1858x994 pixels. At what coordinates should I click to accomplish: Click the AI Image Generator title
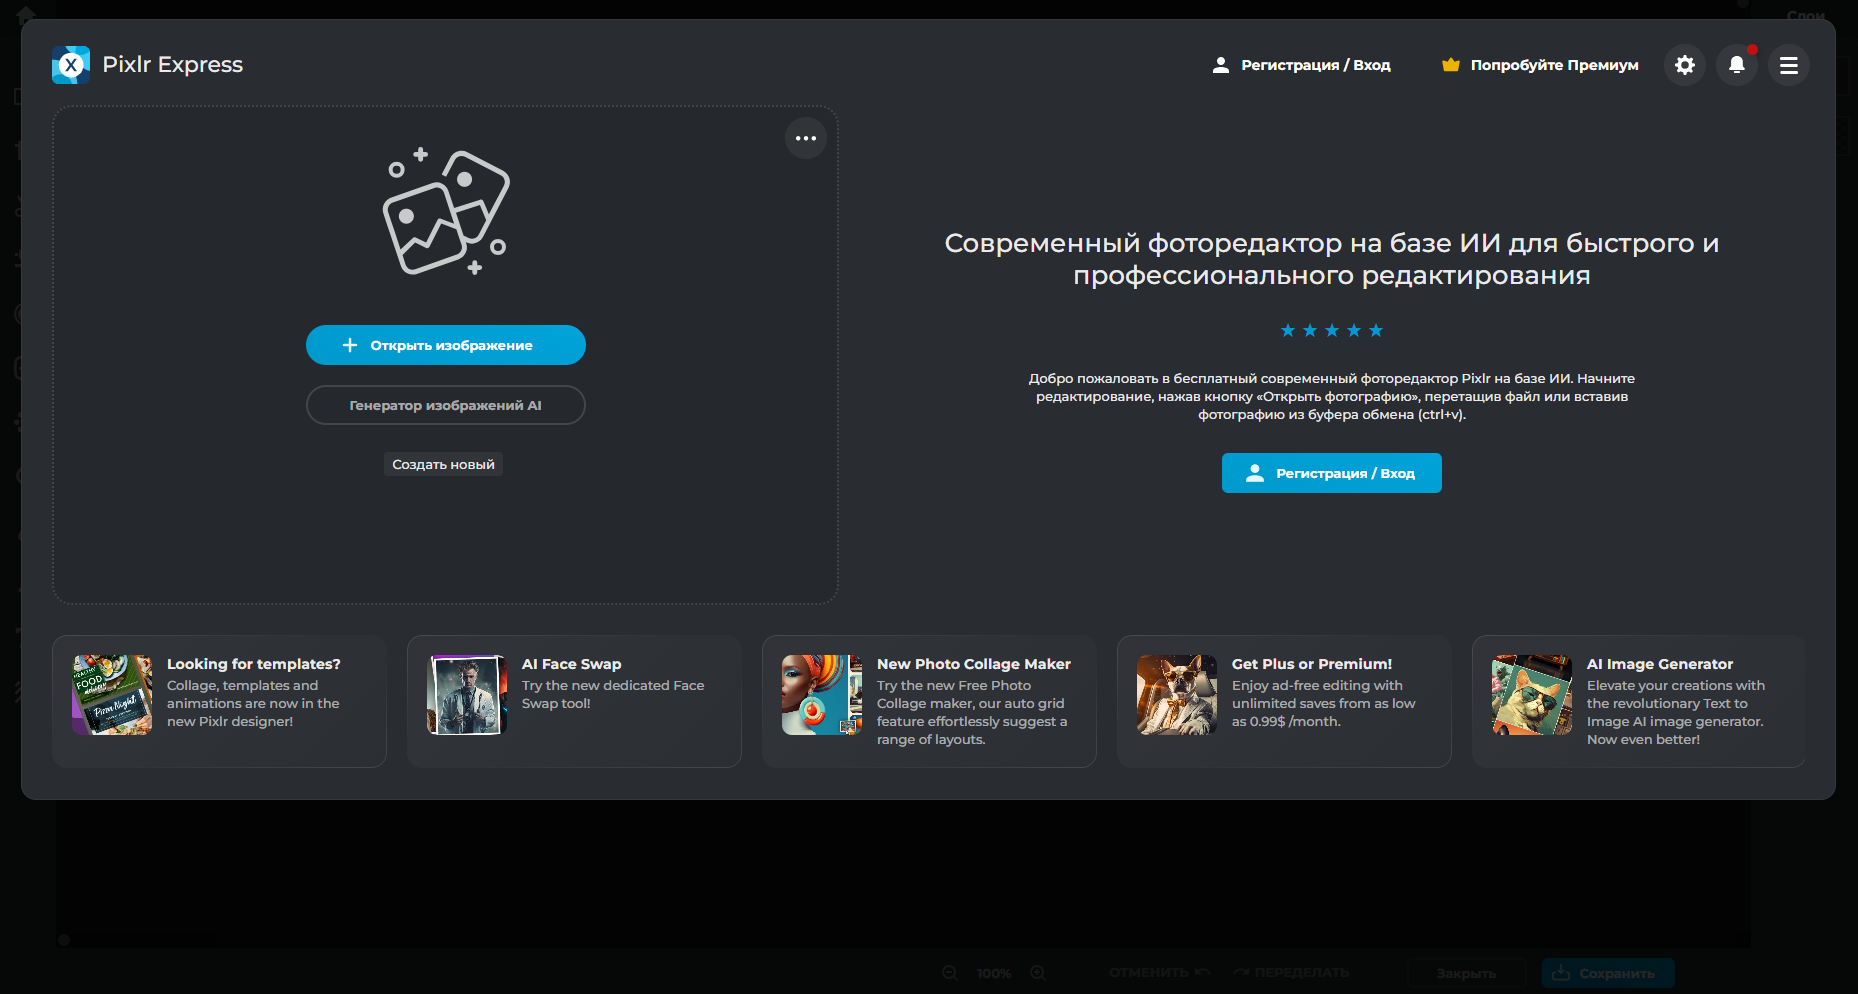click(x=1660, y=664)
